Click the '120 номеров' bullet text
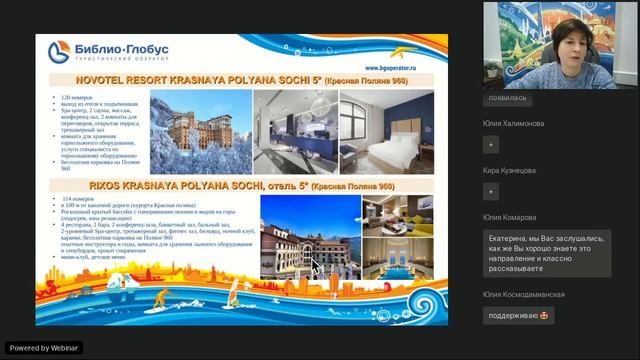640x360 pixels. [77, 98]
